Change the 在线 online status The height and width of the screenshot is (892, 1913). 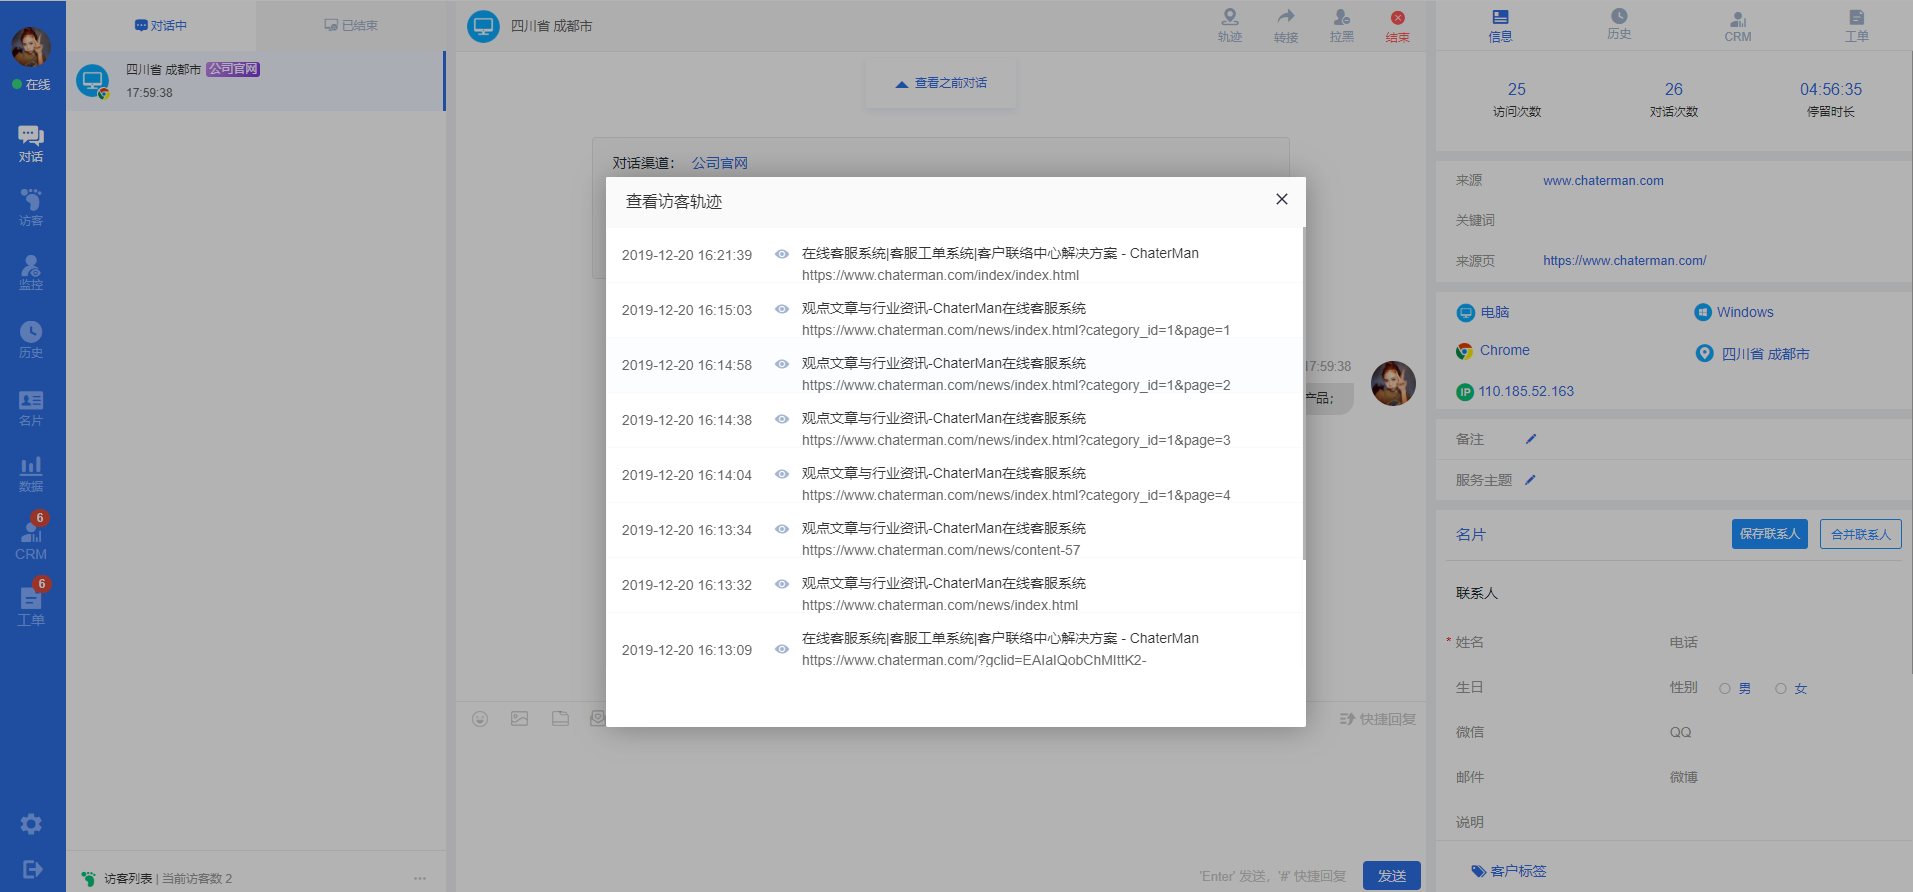point(31,85)
